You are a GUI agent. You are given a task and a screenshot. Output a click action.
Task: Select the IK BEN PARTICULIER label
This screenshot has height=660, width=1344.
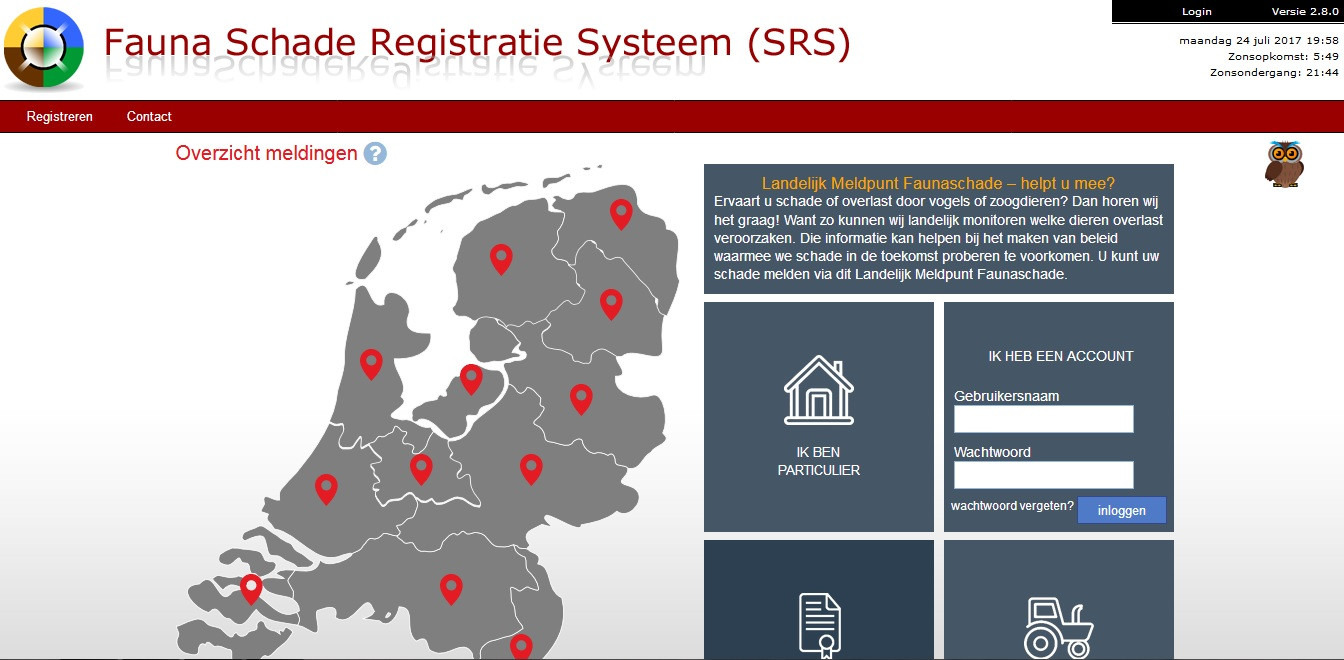[819, 461]
